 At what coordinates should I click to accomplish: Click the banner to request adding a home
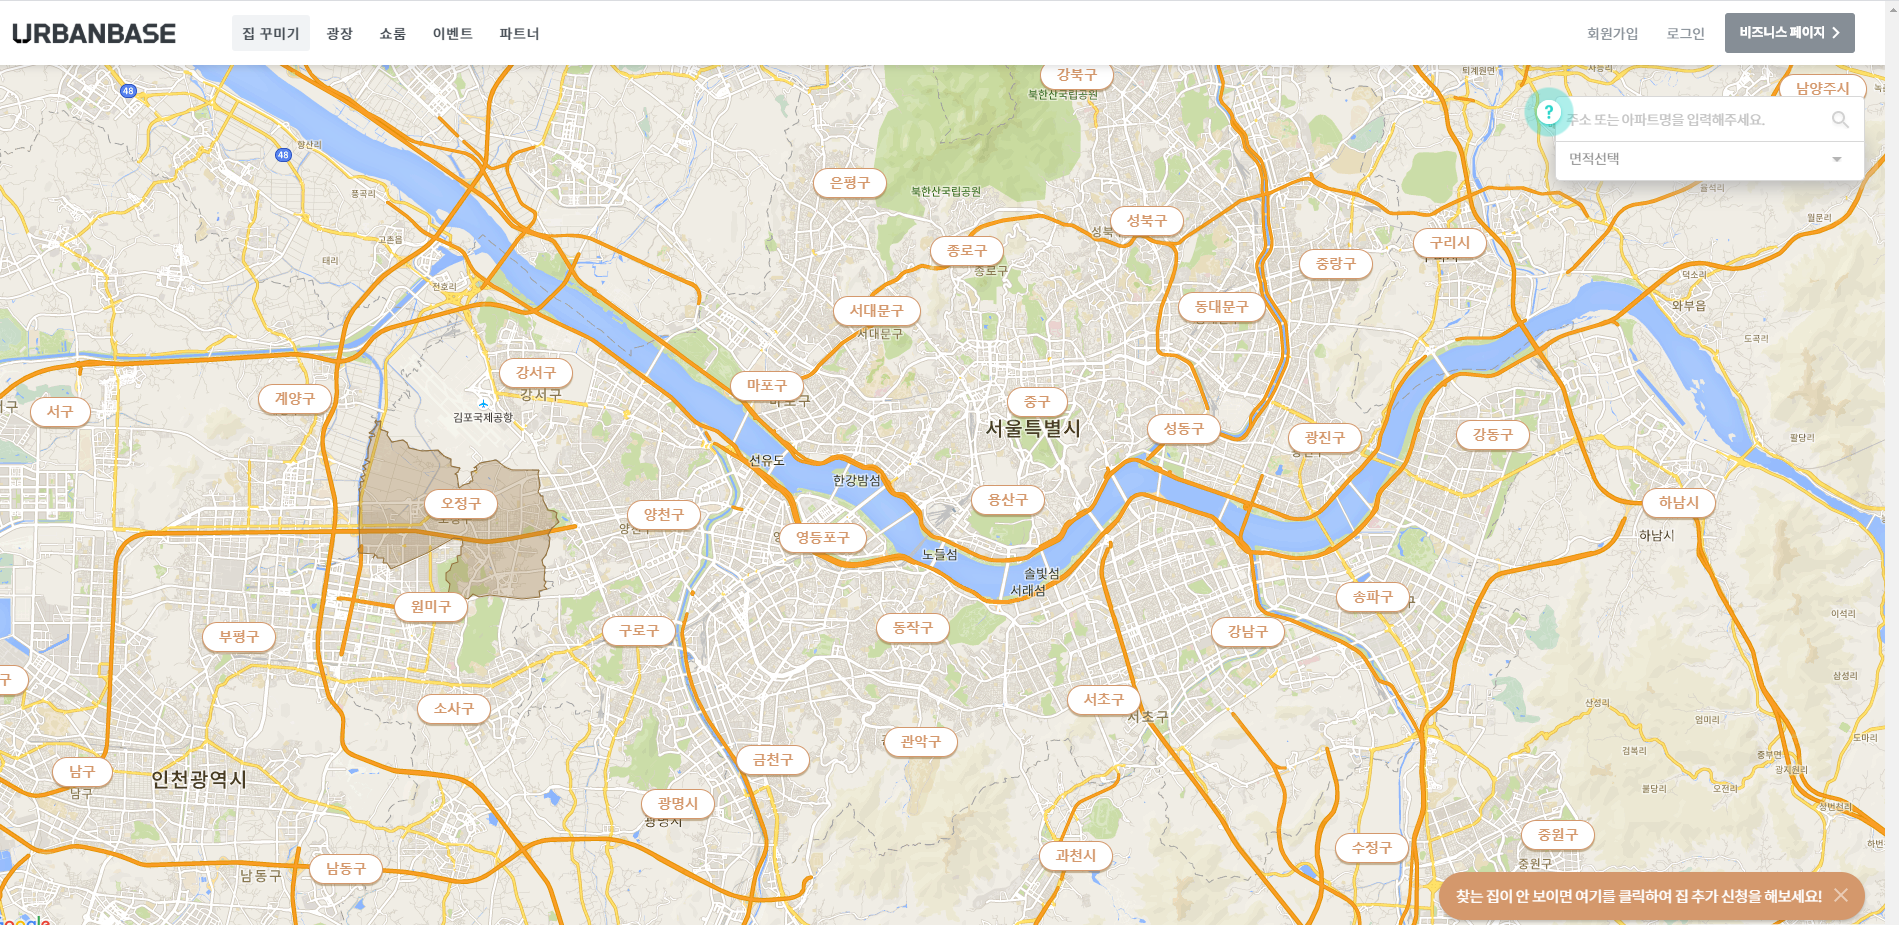click(1639, 896)
